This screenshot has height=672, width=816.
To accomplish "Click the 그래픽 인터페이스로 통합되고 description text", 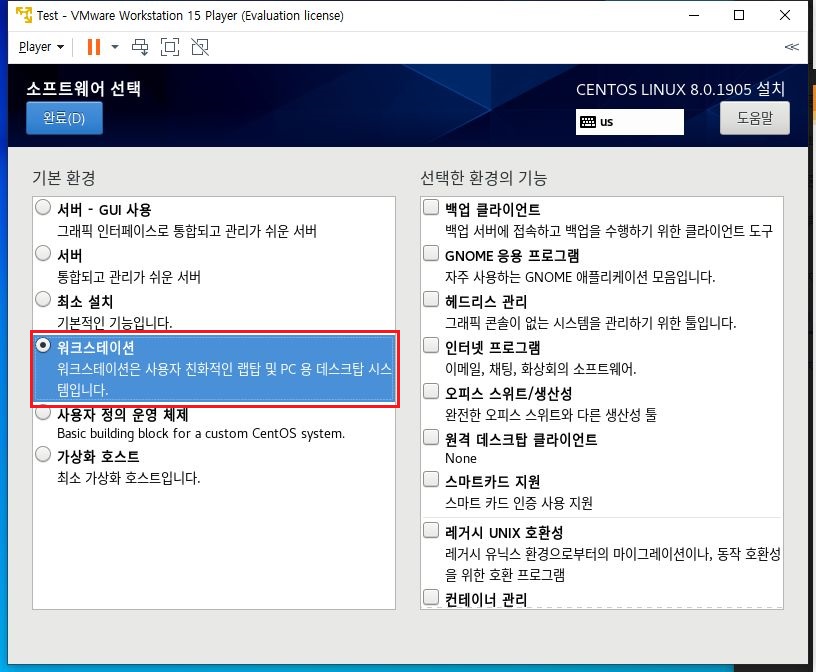I will tap(187, 231).
